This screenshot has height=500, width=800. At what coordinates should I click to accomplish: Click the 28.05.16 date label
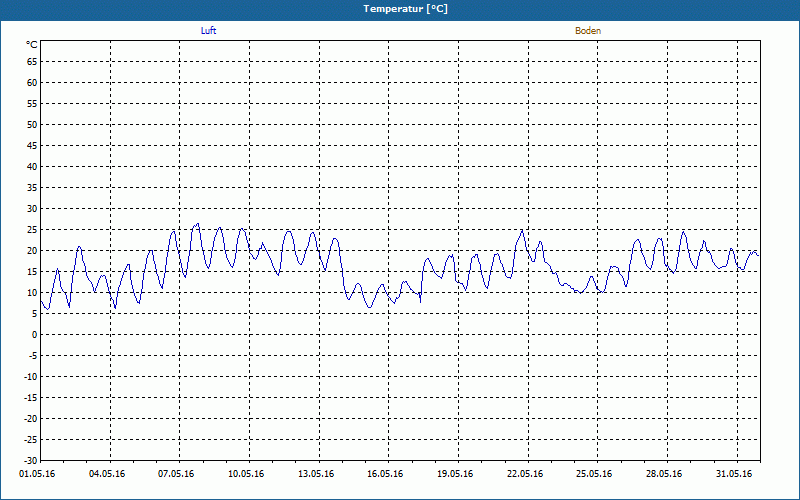coord(664,474)
